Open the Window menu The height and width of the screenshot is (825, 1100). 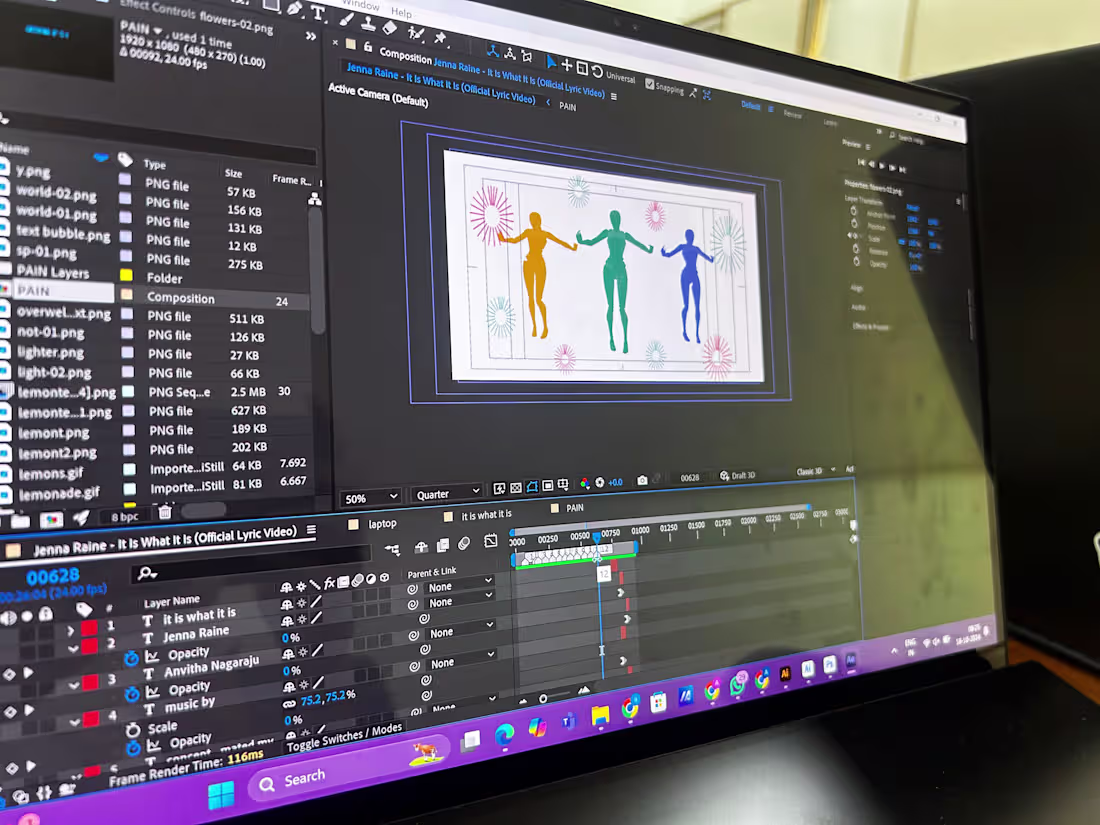click(359, 6)
